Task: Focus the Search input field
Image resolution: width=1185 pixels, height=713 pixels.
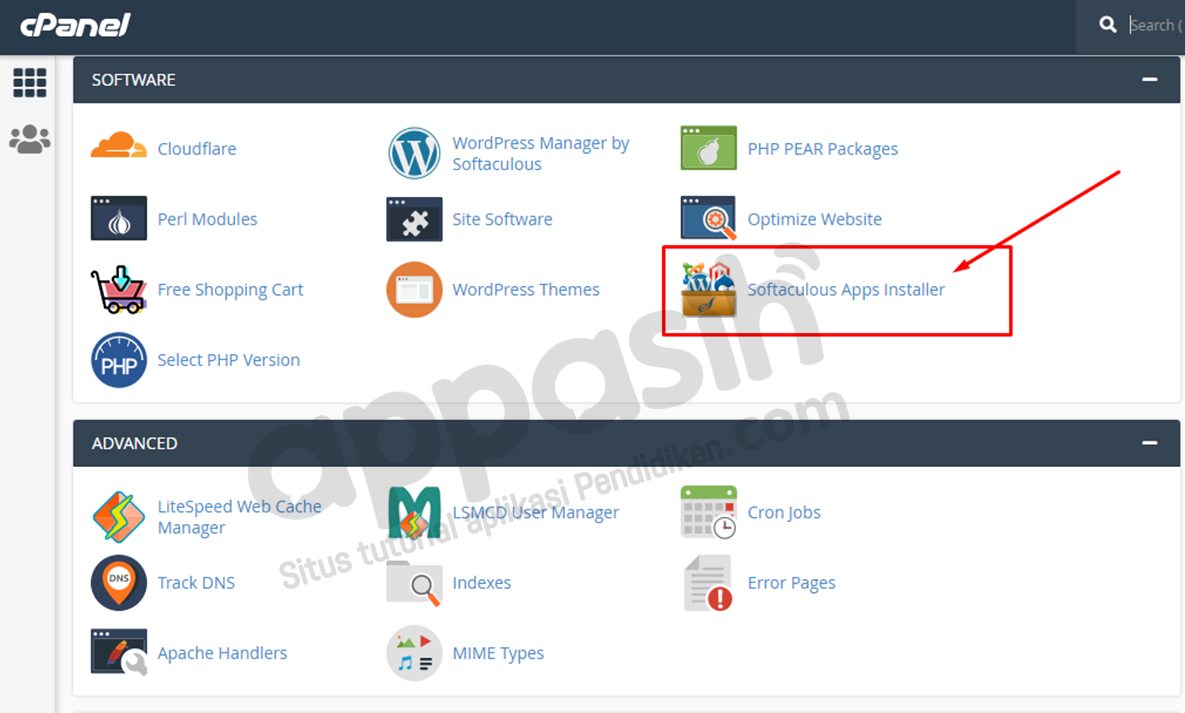Action: [x=1156, y=25]
